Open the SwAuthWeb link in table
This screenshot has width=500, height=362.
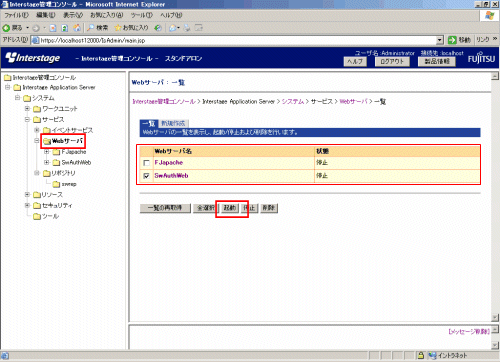click(171, 176)
